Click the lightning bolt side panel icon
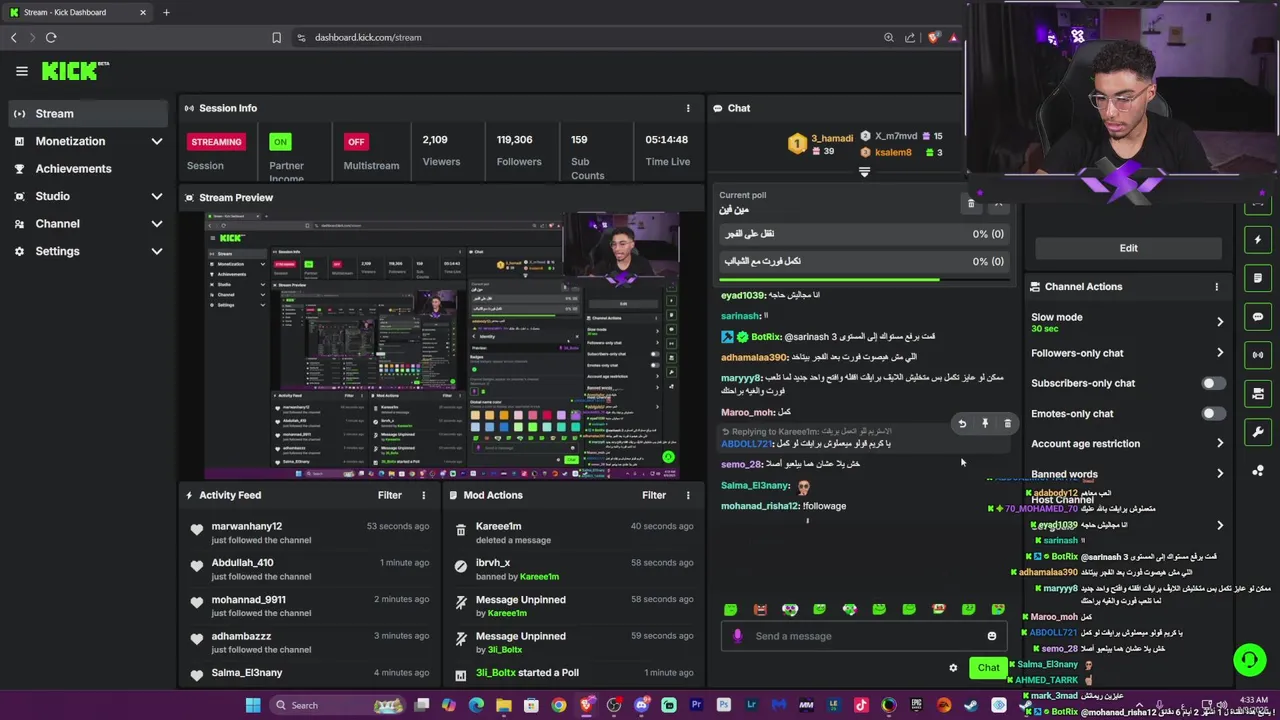 point(1258,240)
